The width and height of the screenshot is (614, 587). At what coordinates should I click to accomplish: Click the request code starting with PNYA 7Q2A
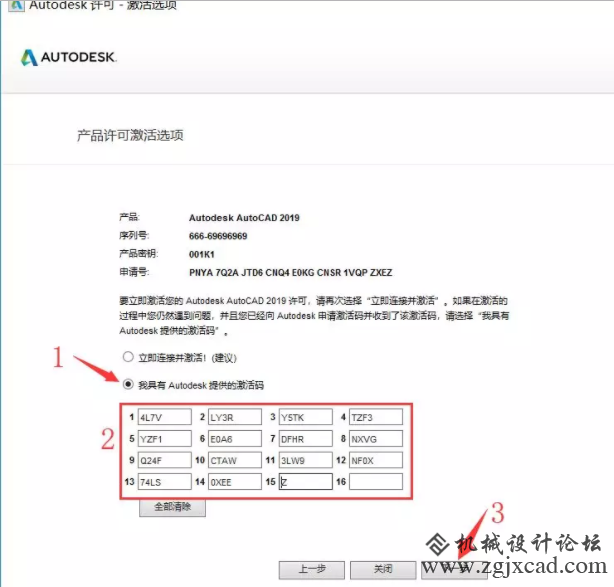click(291, 273)
